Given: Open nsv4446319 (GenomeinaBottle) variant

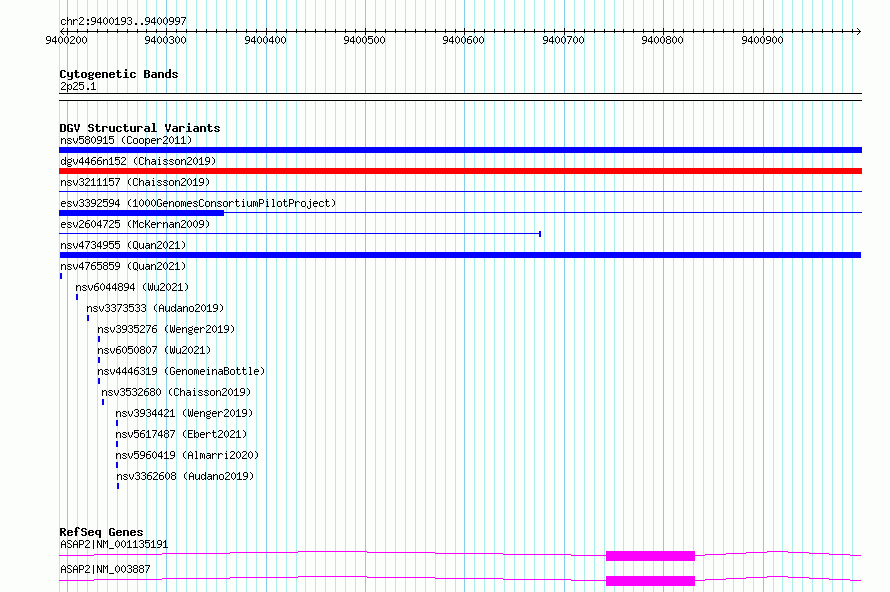Looking at the screenshot, I should point(181,371).
